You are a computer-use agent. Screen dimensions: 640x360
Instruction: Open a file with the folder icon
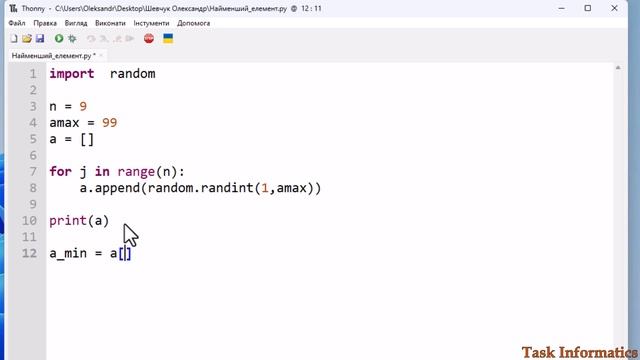27,39
